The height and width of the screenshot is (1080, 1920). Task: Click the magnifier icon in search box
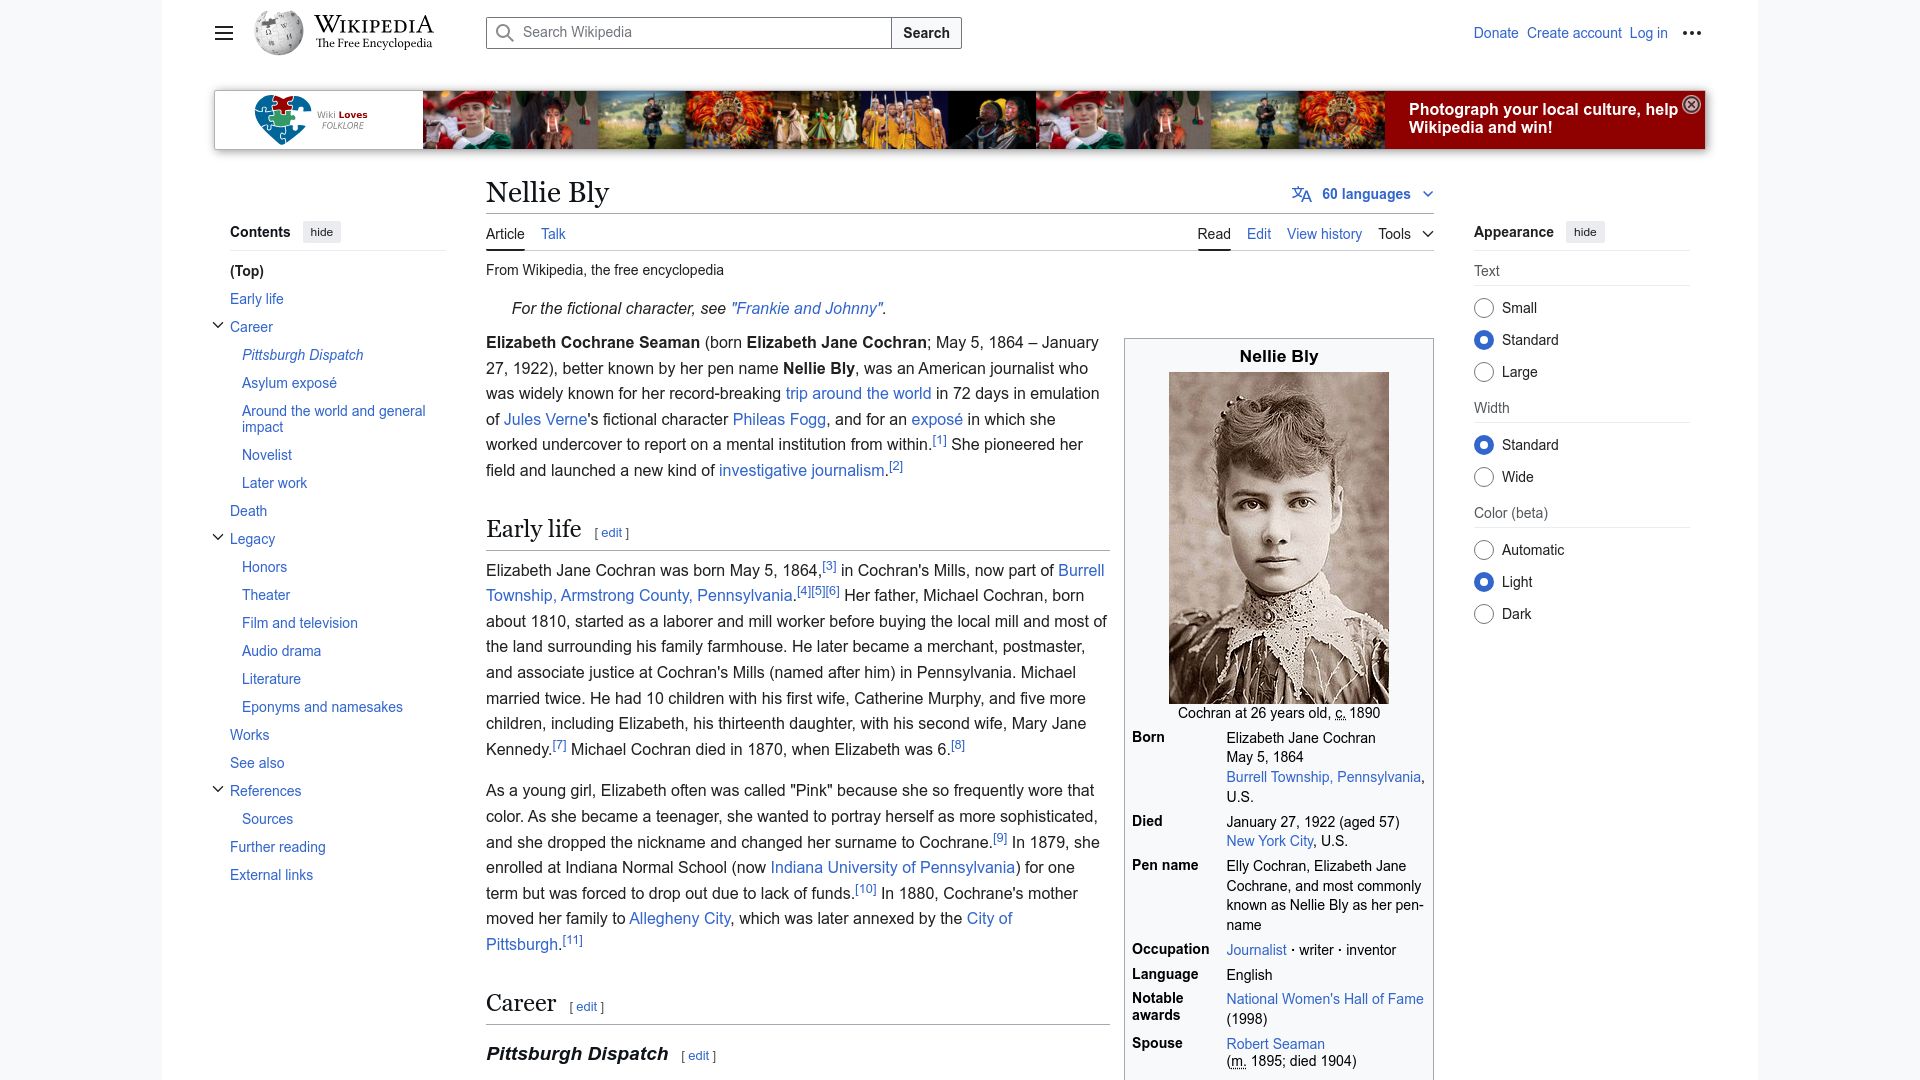[x=506, y=33]
